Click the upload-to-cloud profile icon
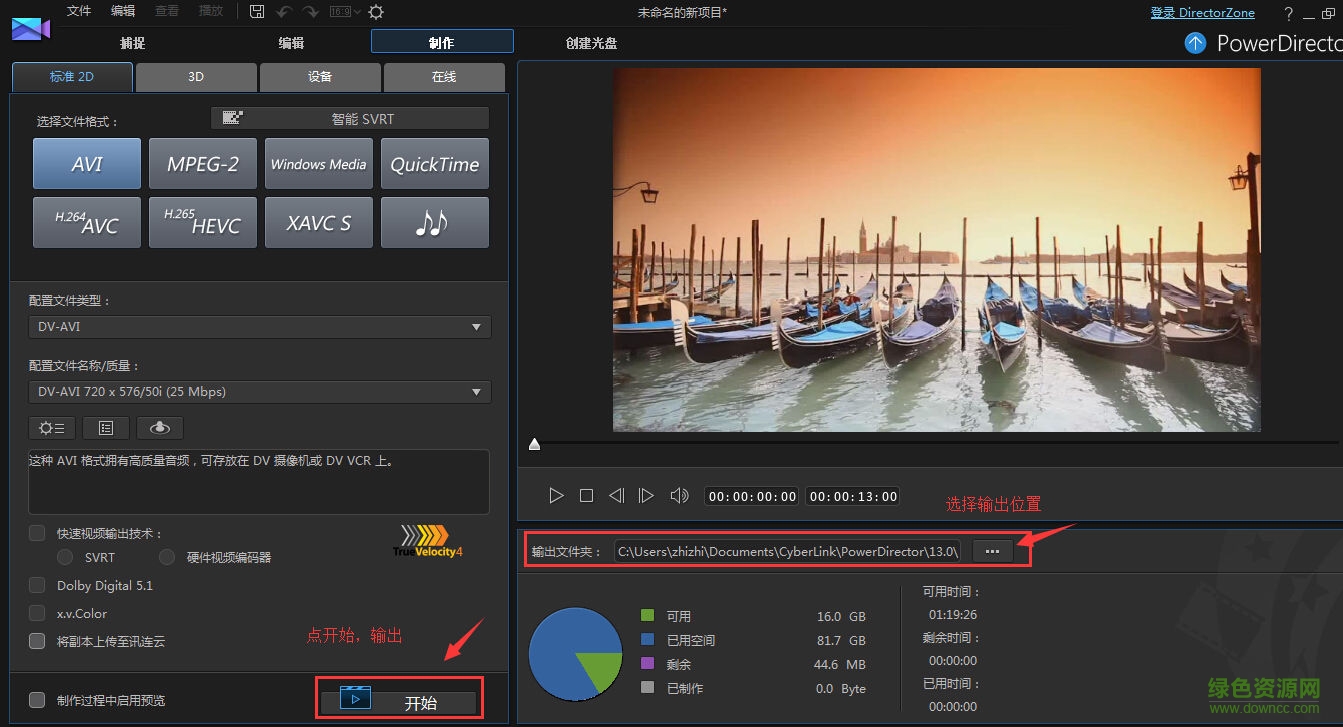Viewport: 1343px width, 727px height. coord(159,427)
